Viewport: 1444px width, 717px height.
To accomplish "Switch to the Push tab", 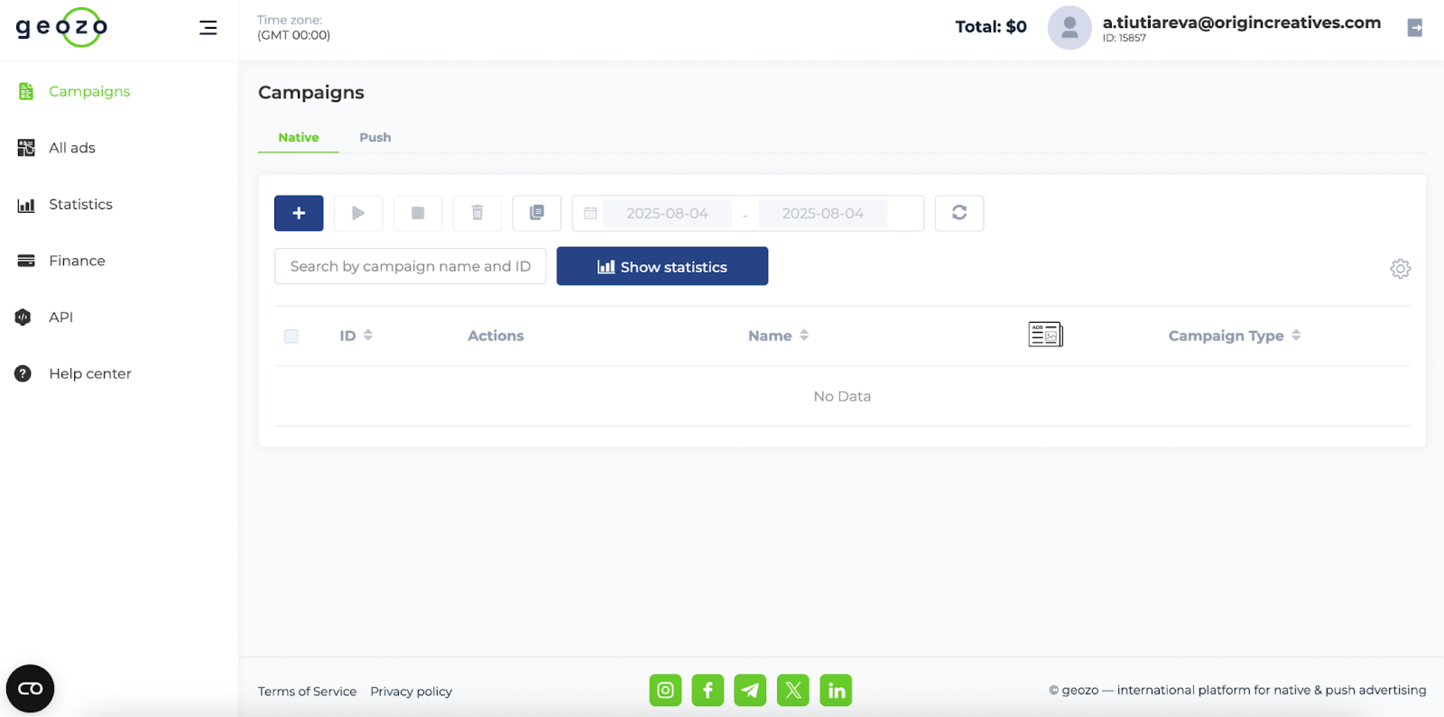I will 375,137.
